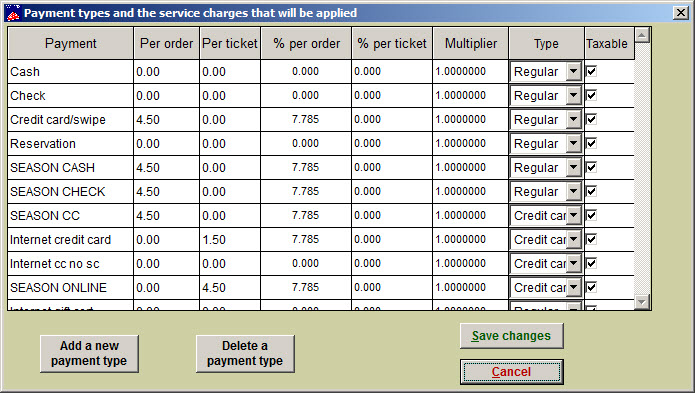Click the Add a new payment type button
This screenshot has height=393, width=695.
(89, 353)
